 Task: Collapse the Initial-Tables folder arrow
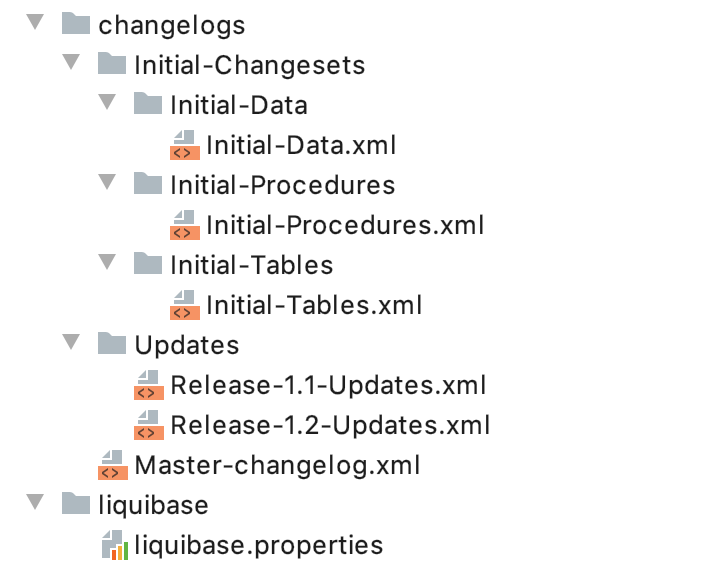[x=107, y=262]
